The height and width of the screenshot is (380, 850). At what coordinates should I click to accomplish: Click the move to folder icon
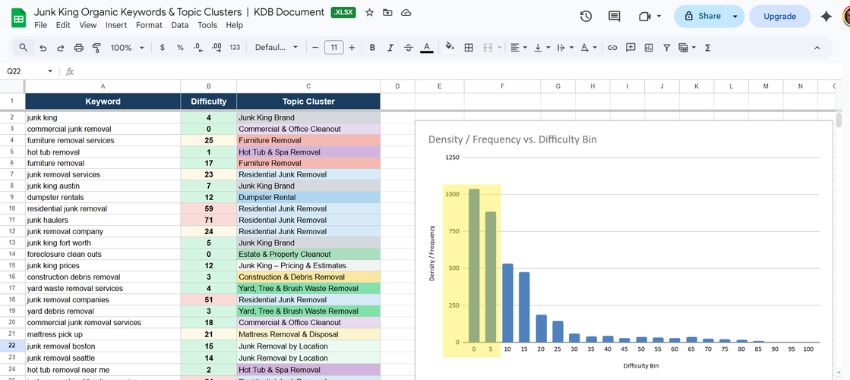pos(388,12)
